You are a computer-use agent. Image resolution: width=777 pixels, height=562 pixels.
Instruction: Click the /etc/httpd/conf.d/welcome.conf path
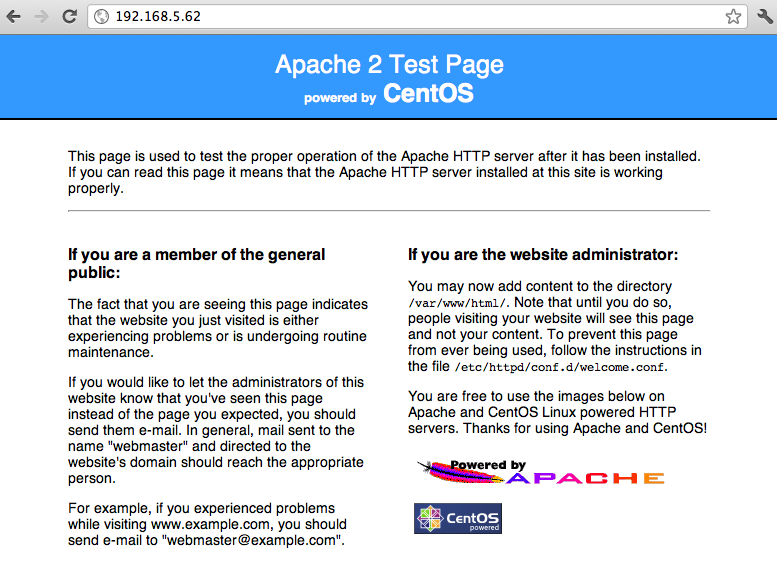(560, 367)
